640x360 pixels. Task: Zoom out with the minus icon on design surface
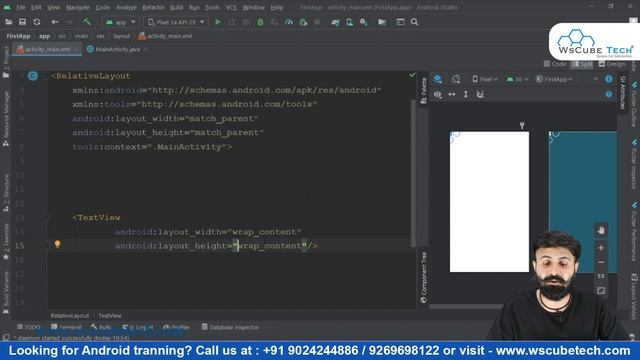click(601, 262)
